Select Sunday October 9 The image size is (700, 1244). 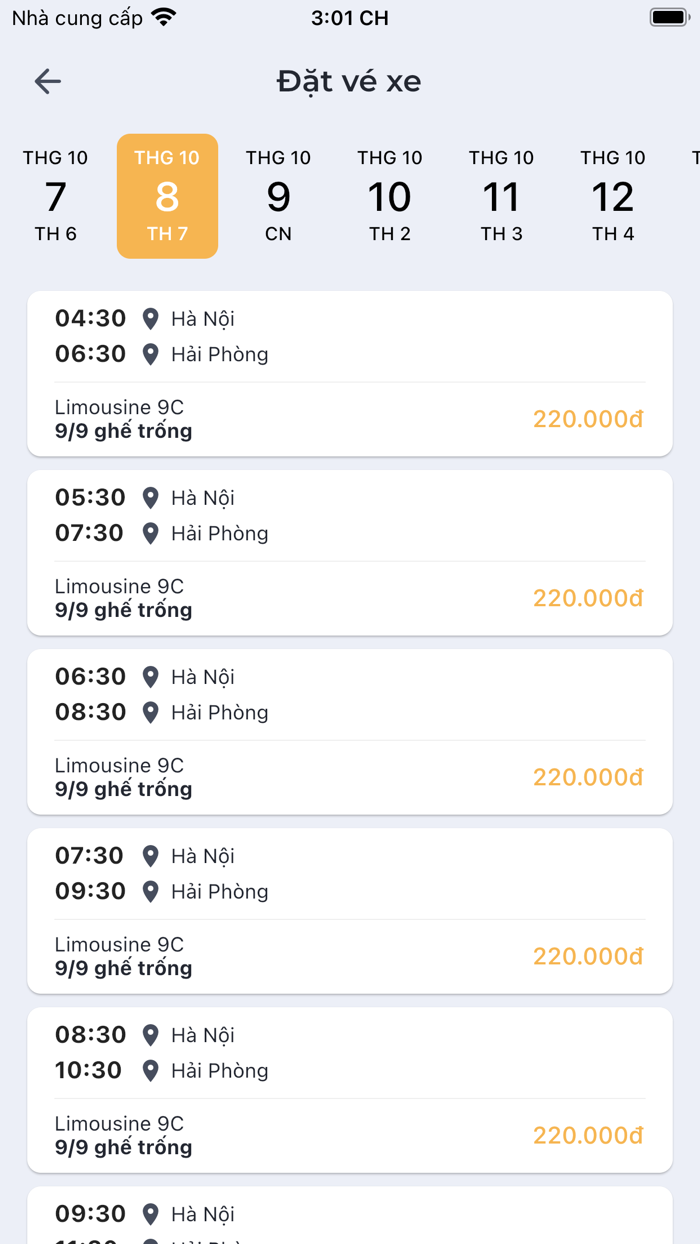(x=278, y=196)
